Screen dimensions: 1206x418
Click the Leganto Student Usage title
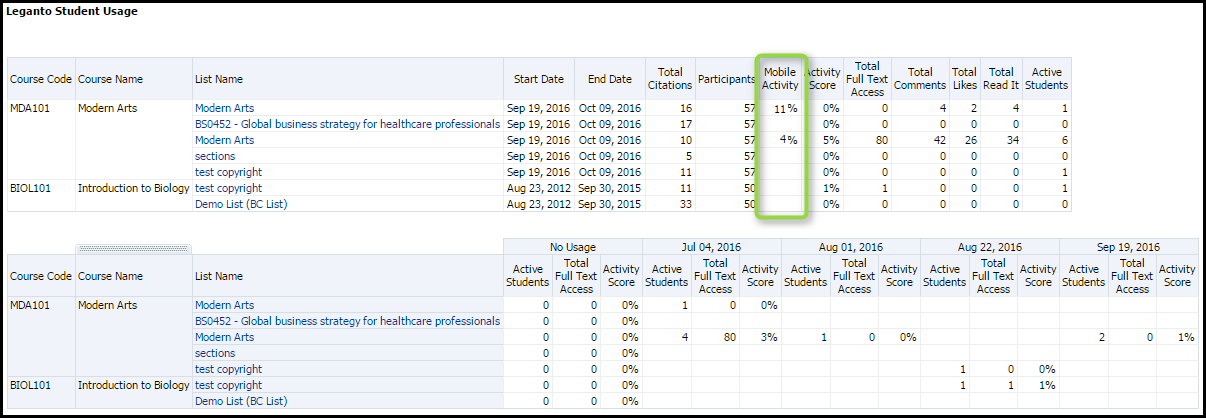coord(72,12)
